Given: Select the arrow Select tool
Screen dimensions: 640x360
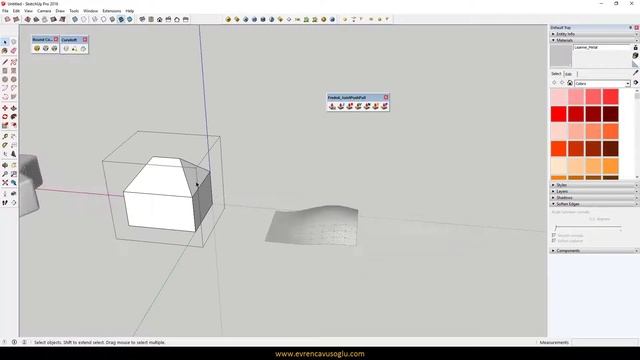Looking at the screenshot, I should point(5,42).
